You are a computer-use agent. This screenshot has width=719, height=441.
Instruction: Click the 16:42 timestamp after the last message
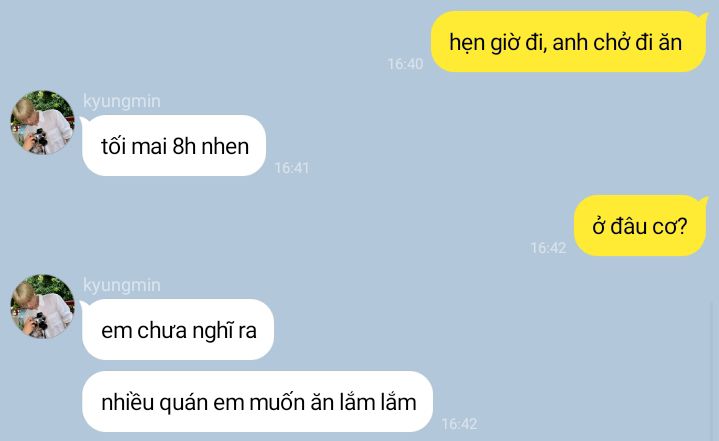tap(459, 424)
